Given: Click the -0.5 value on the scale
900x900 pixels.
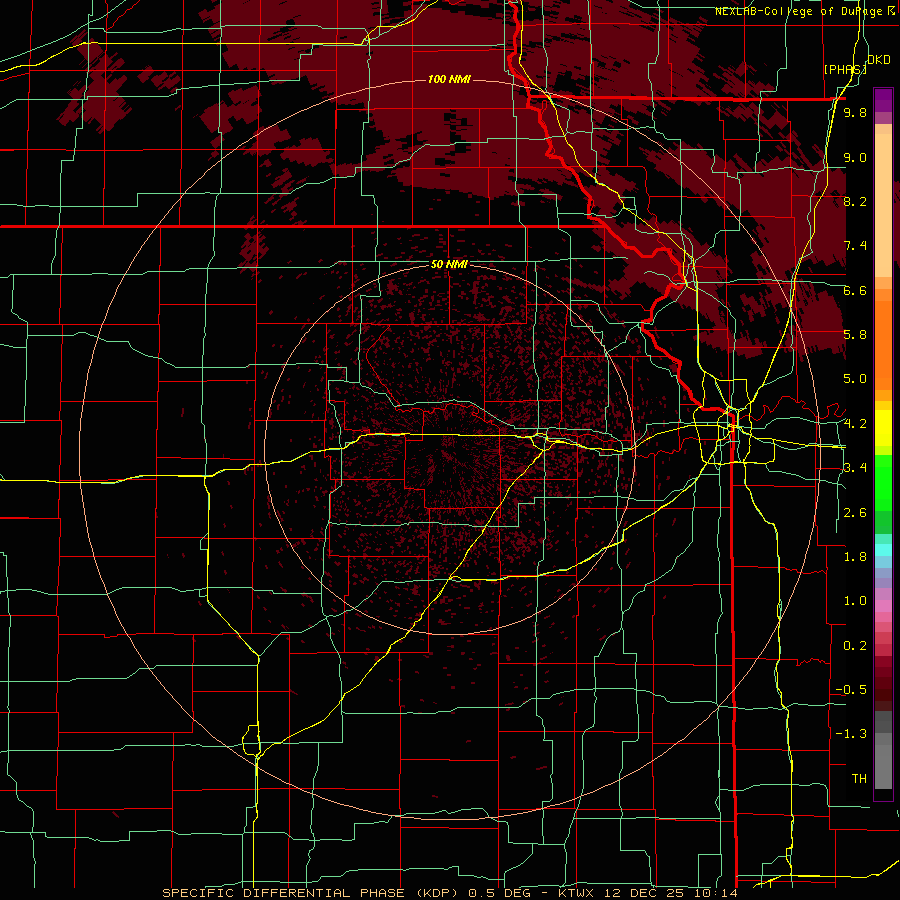Looking at the screenshot, I should (x=851, y=690).
